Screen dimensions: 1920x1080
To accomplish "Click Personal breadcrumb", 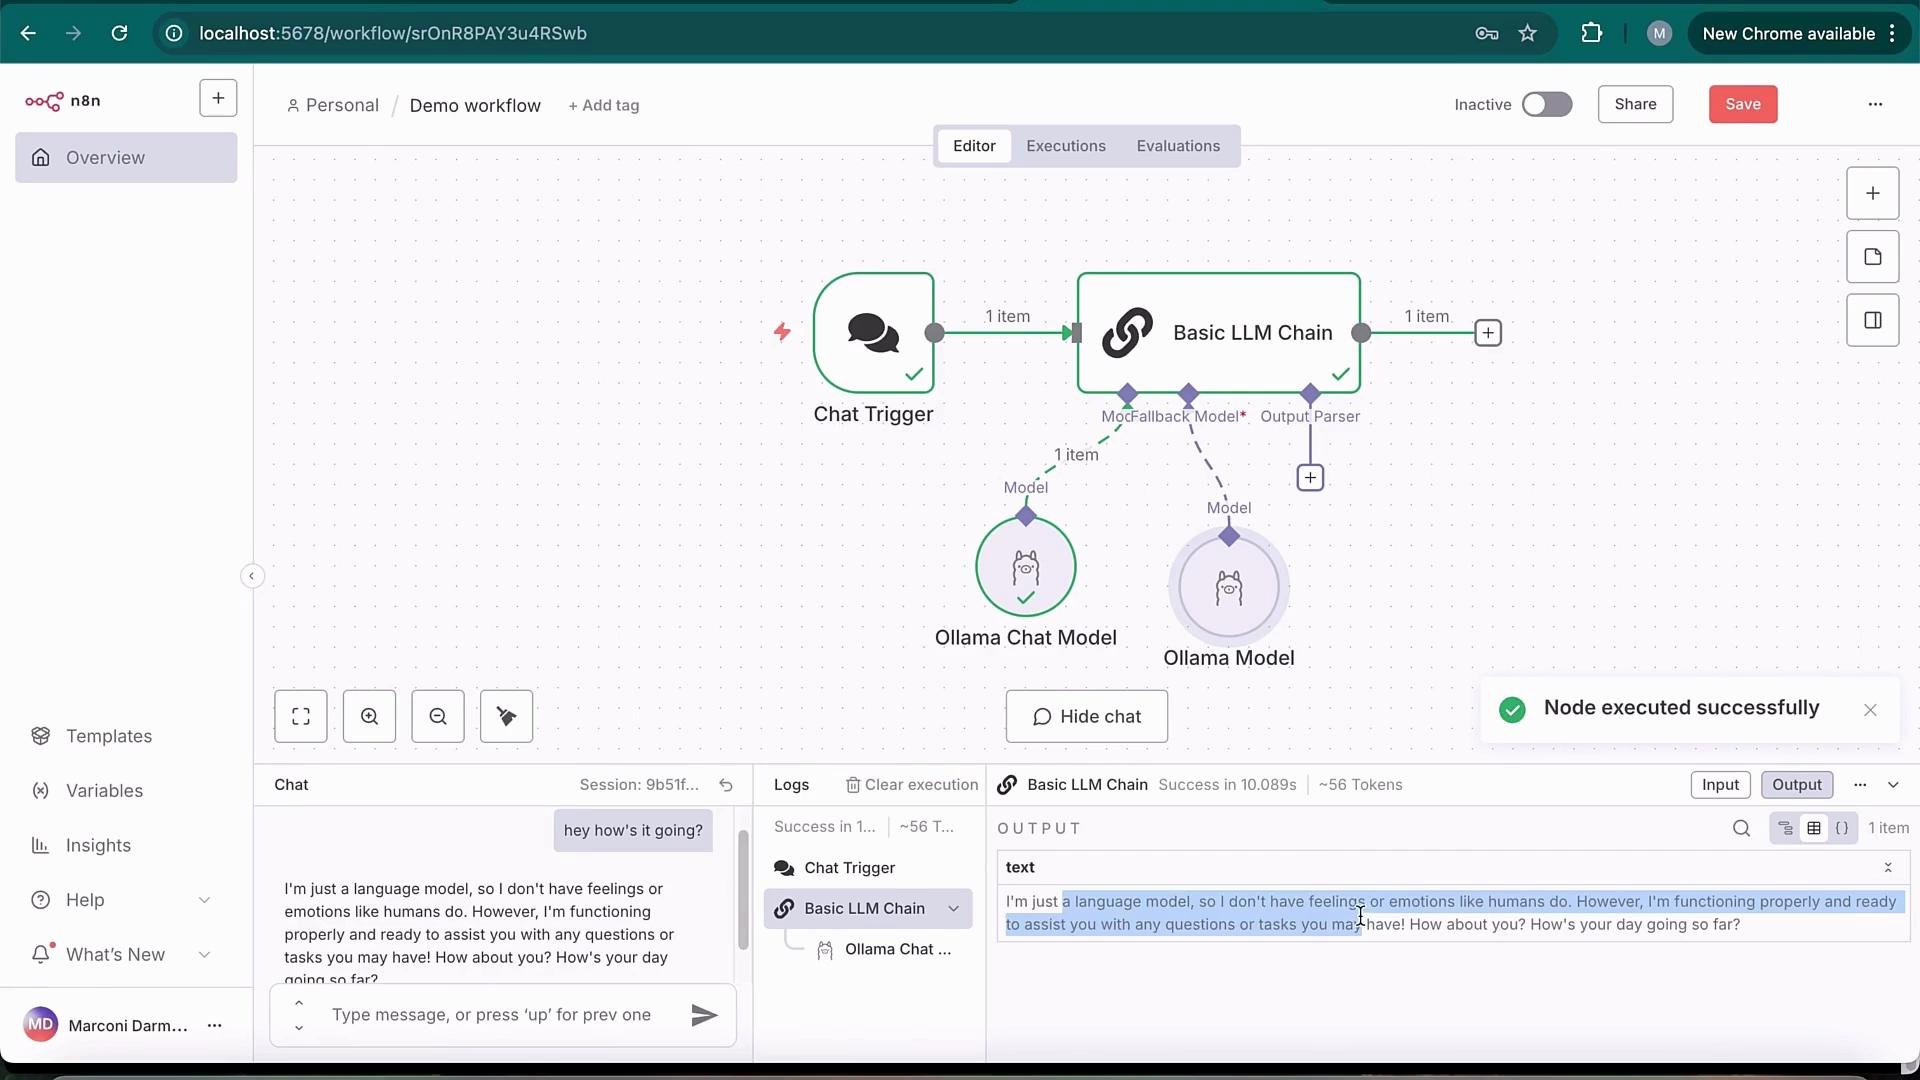I will (x=333, y=106).
